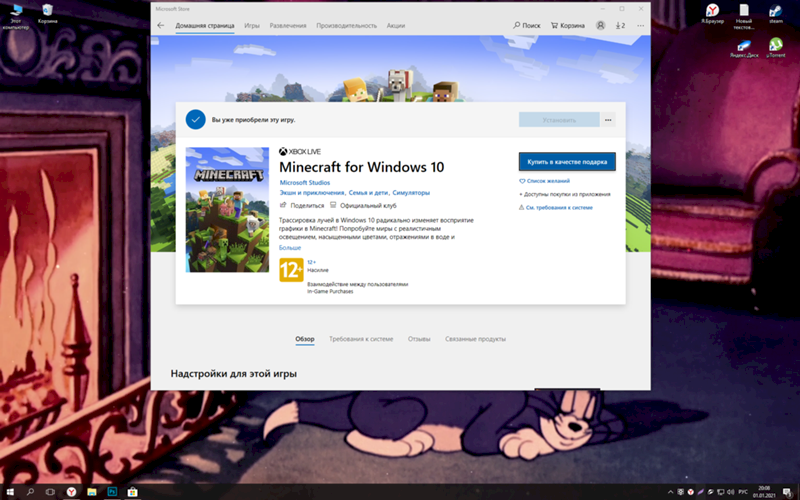Viewport: 800px width, 500px height.
Task: Open the Корзина recycle bin desktop icon
Action: point(47,14)
